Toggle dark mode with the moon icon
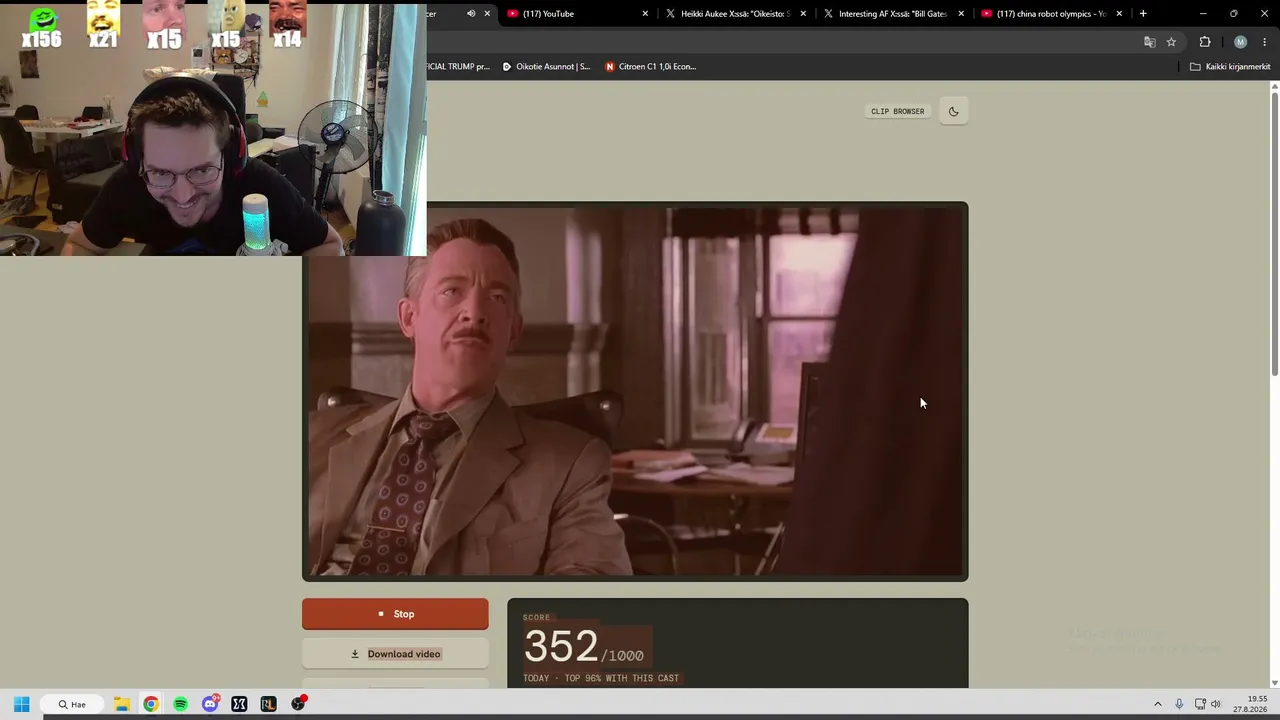The height and width of the screenshot is (720, 1280). click(x=953, y=111)
